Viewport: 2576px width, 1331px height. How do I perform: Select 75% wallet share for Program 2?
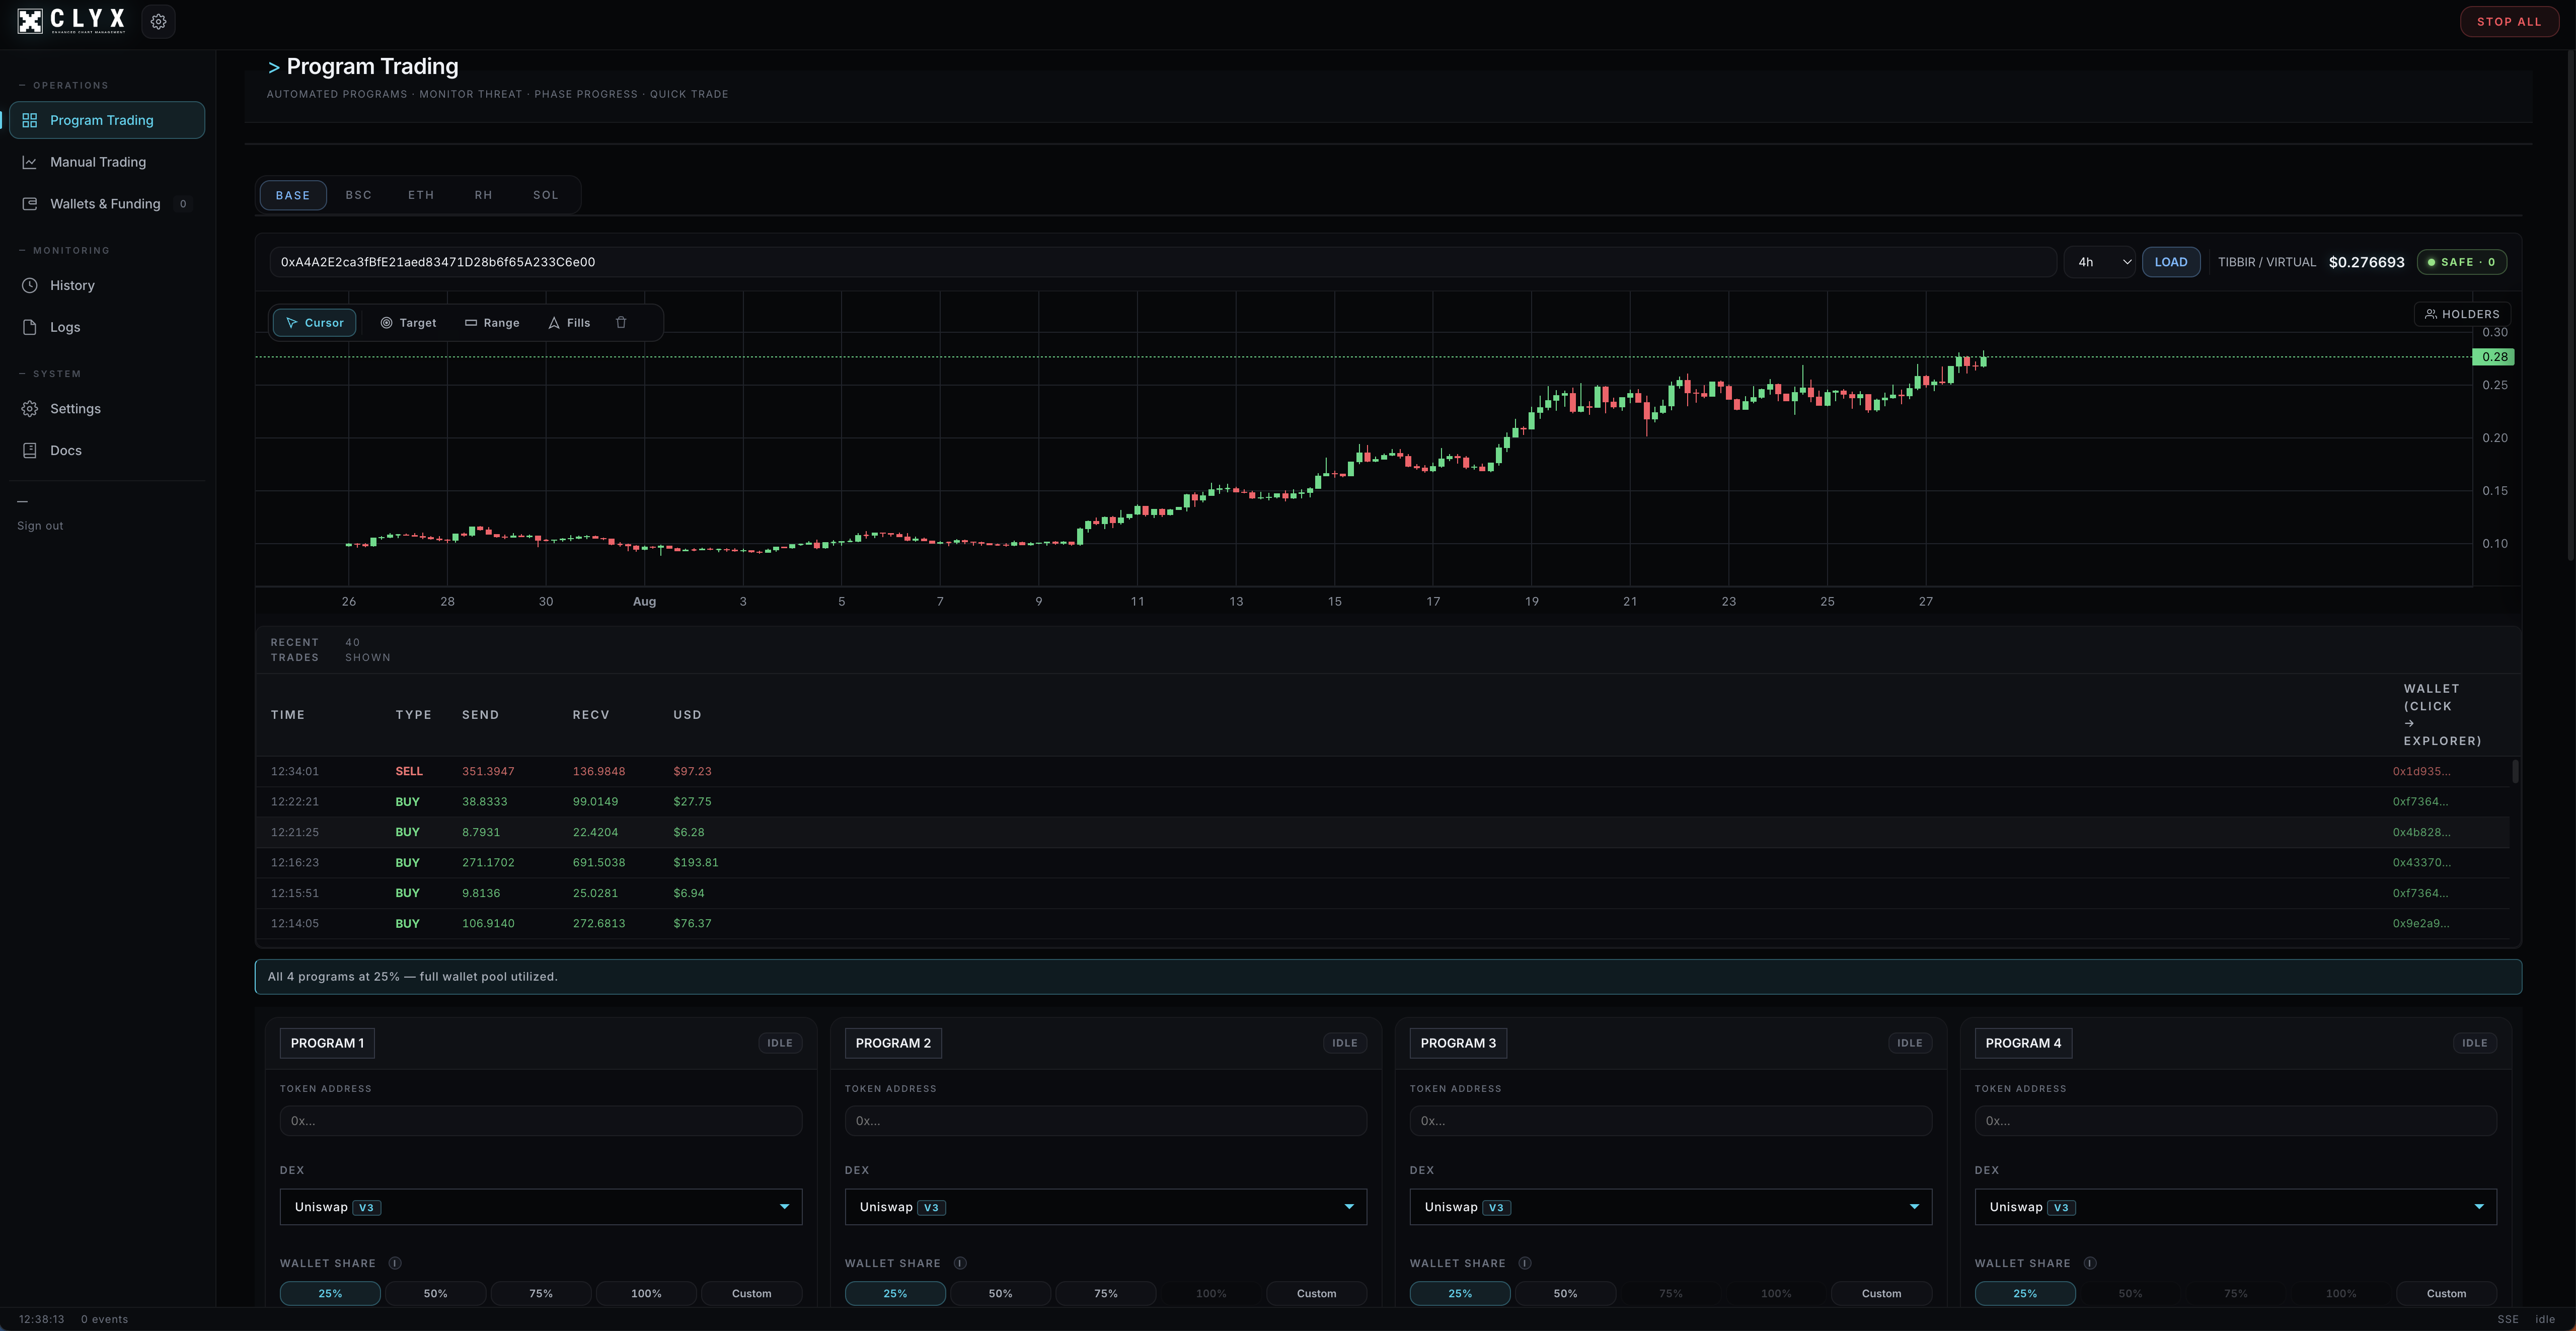coord(1106,1294)
